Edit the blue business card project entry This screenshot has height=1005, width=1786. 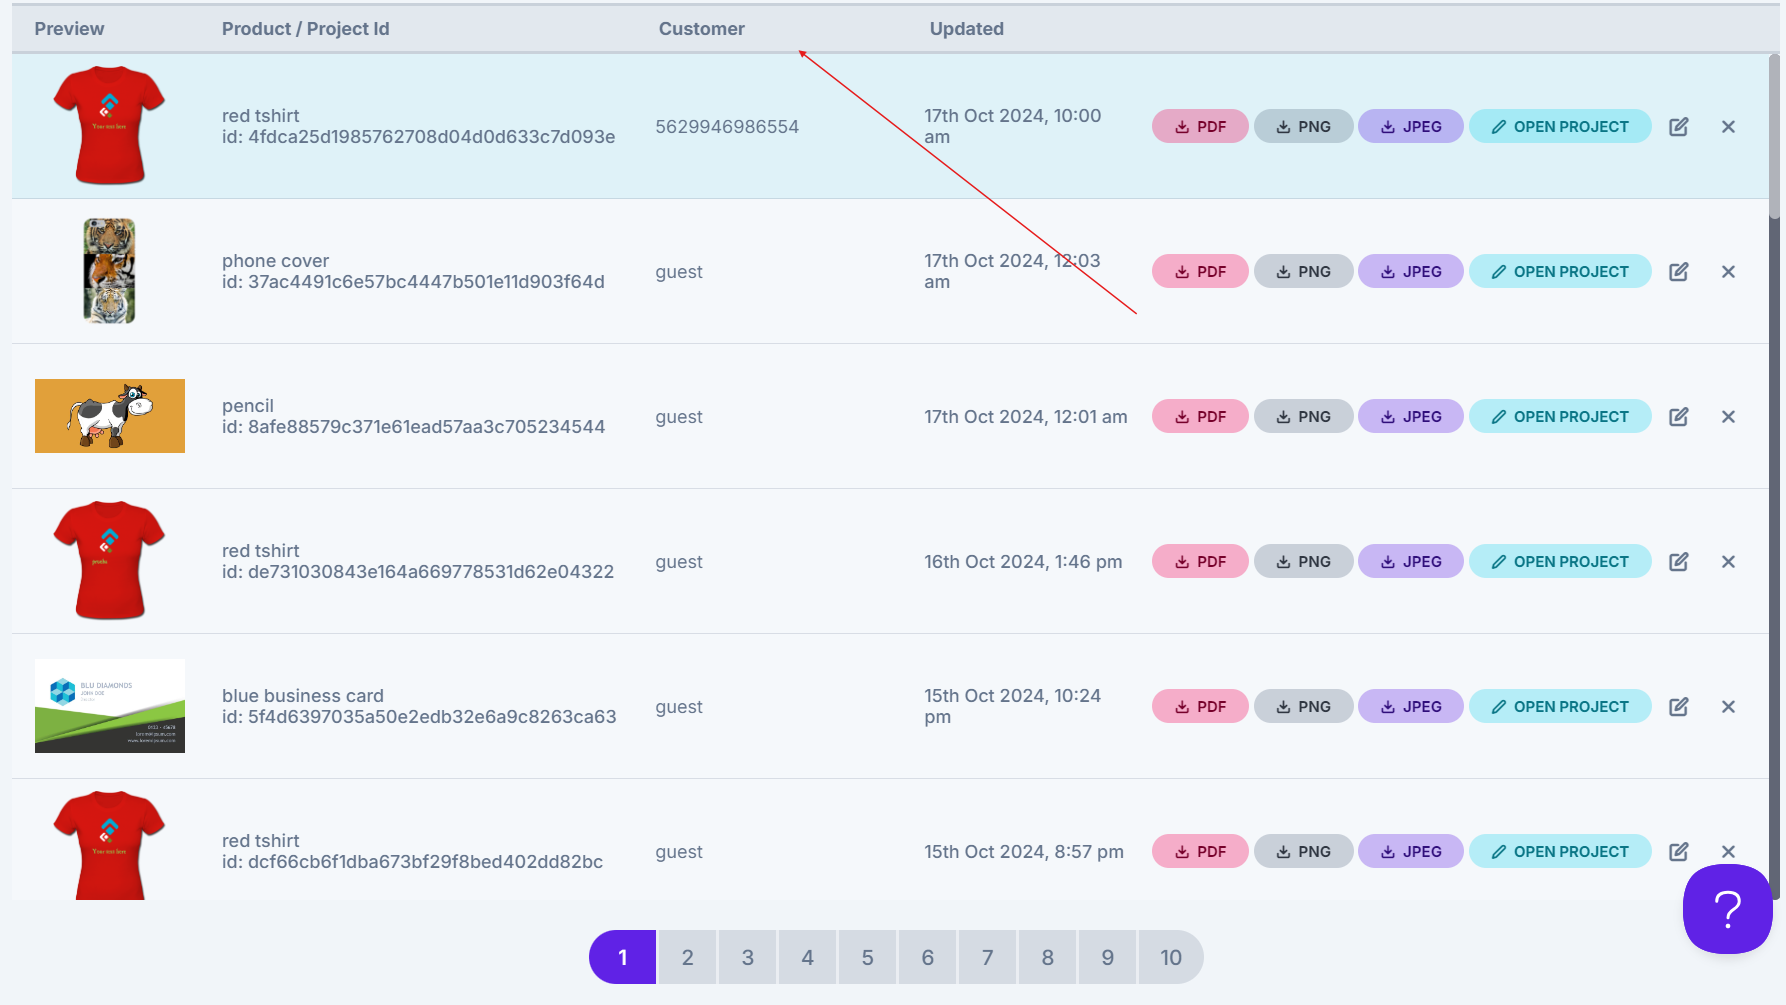pos(1679,707)
